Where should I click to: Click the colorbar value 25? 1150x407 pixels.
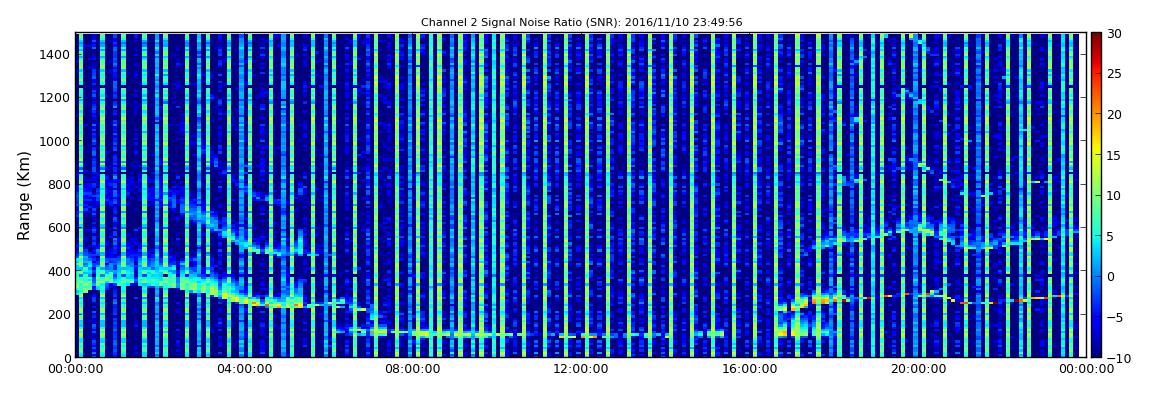coord(1114,74)
